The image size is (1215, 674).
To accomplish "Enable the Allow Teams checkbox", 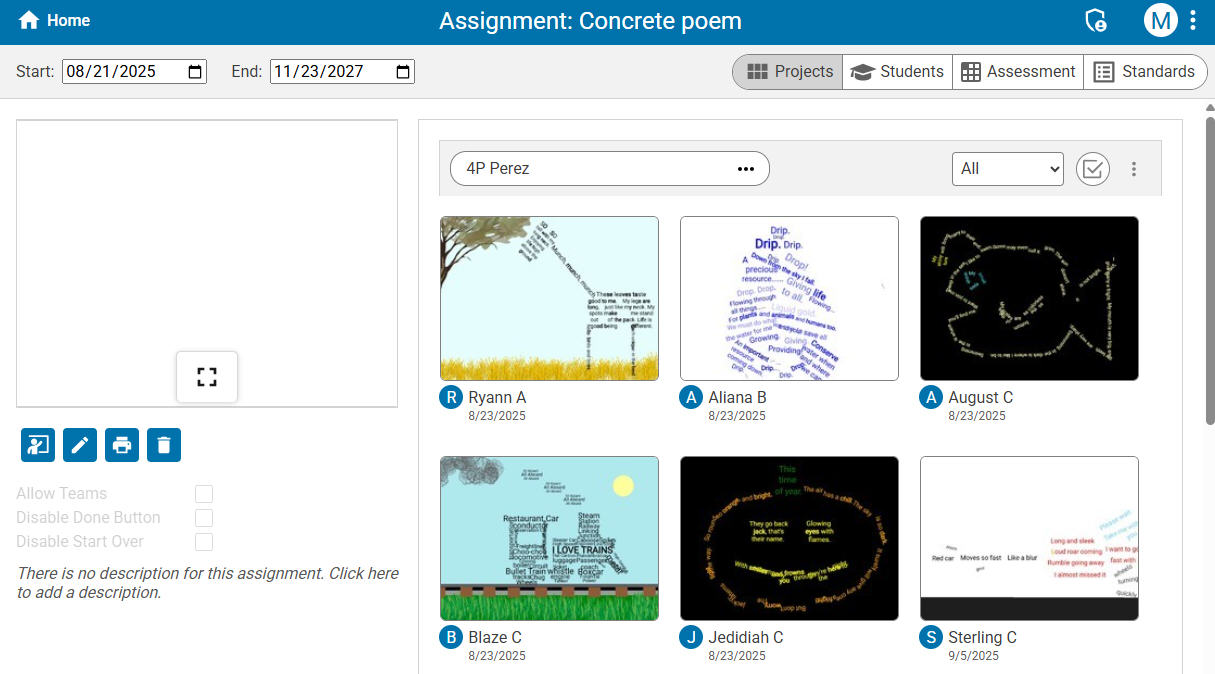I will click(x=204, y=493).
